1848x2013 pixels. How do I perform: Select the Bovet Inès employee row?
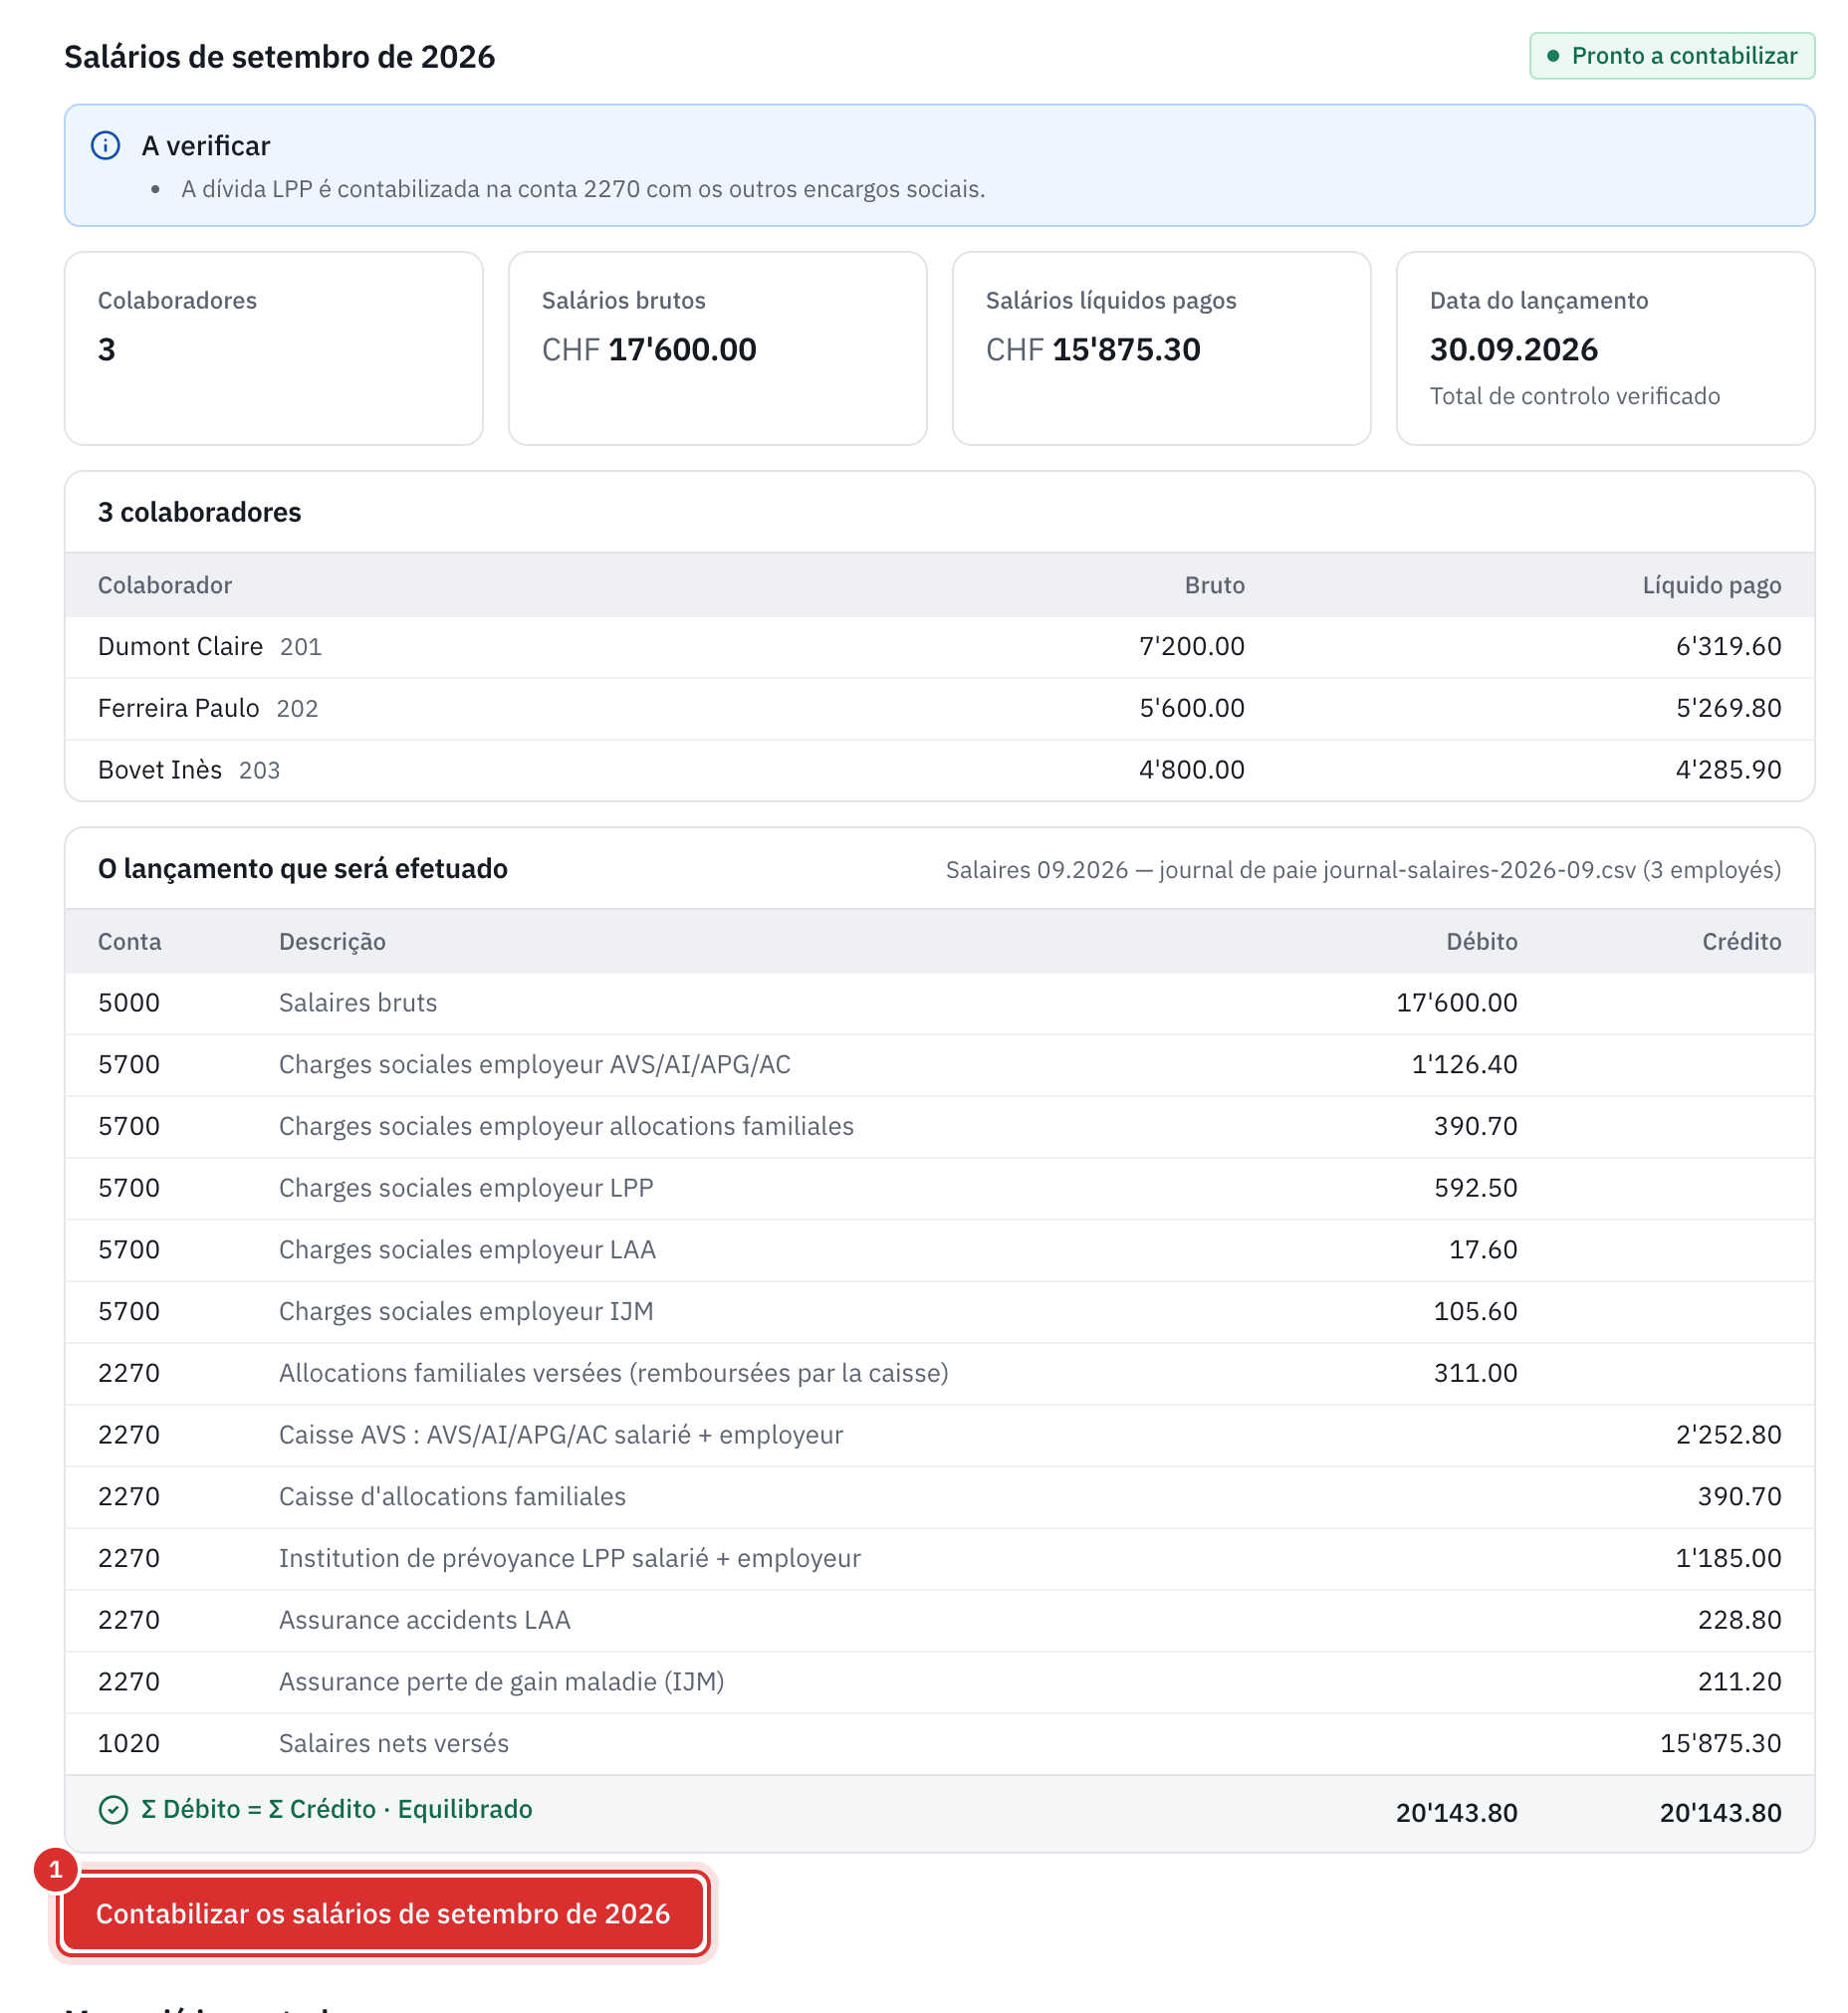[939, 770]
